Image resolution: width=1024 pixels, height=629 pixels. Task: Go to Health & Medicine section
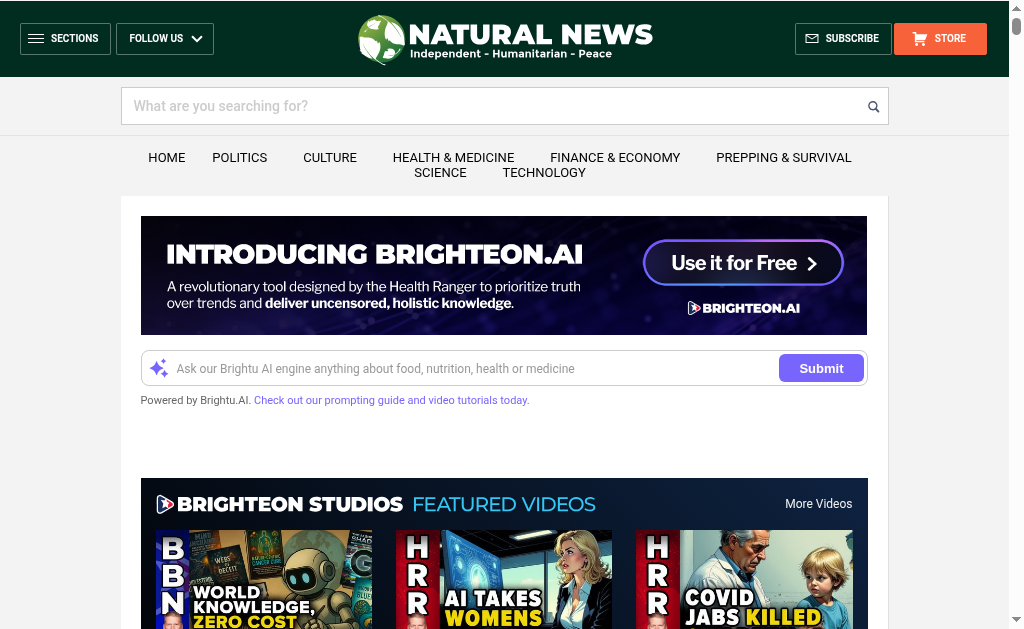click(x=453, y=157)
